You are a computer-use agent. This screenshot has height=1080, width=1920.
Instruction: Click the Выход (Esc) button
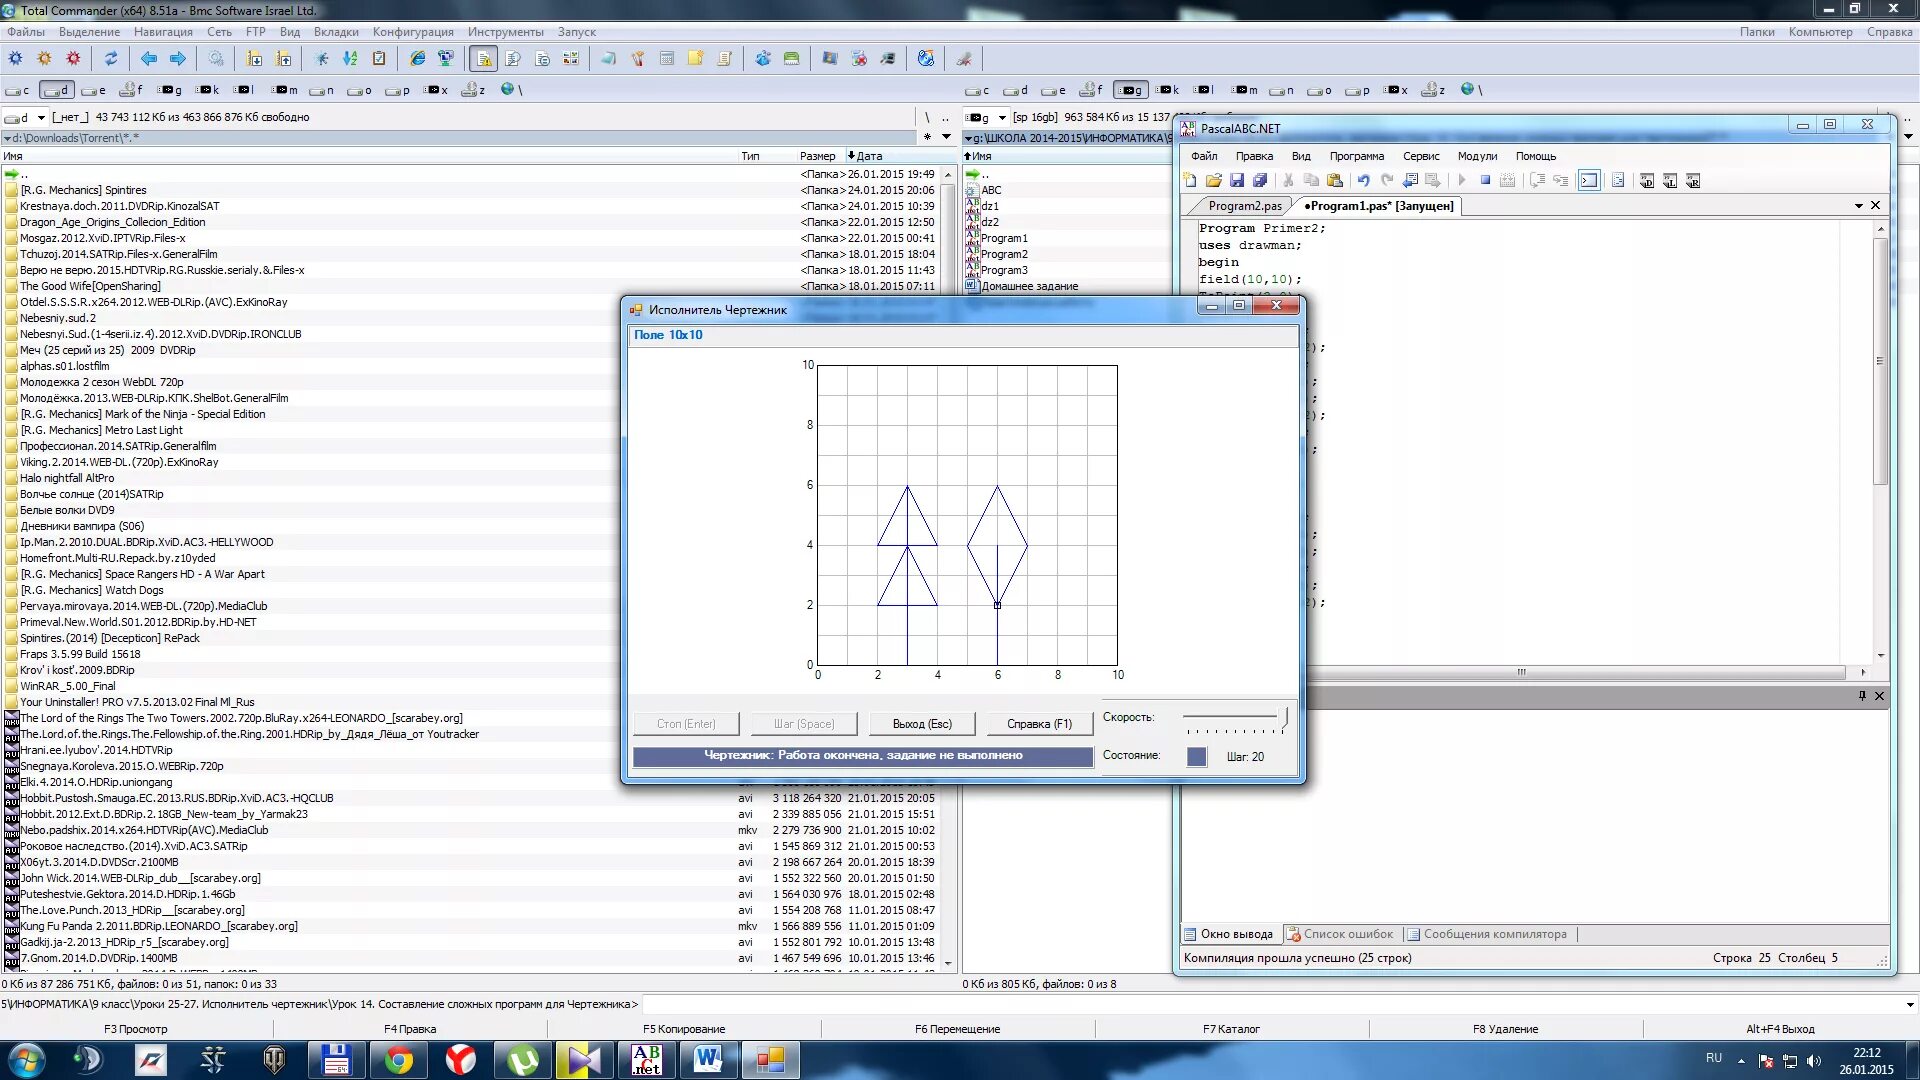[922, 724]
